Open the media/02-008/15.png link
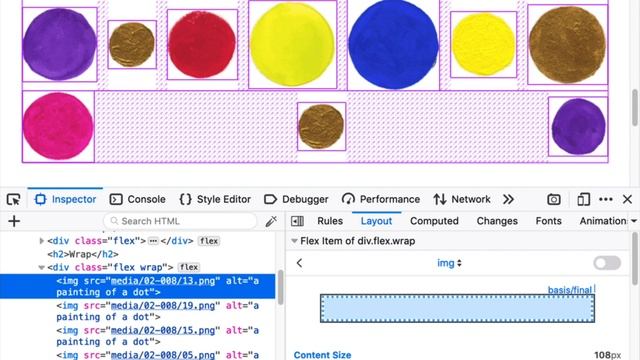The height and width of the screenshot is (360, 640). pyautogui.click(x=163, y=330)
